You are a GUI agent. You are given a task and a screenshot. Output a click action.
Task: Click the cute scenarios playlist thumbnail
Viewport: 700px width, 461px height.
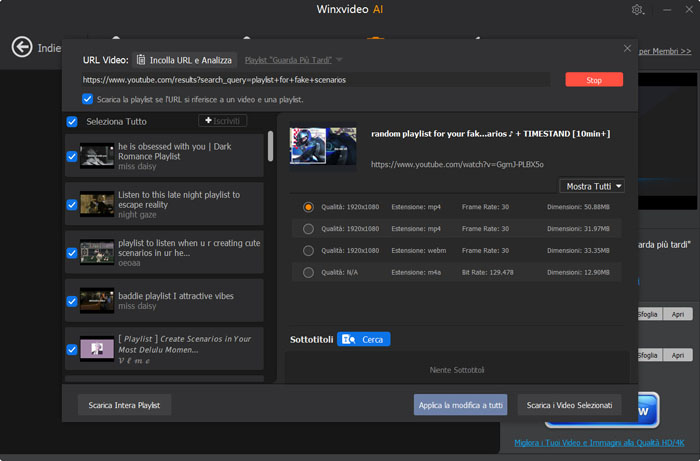(97, 253)
